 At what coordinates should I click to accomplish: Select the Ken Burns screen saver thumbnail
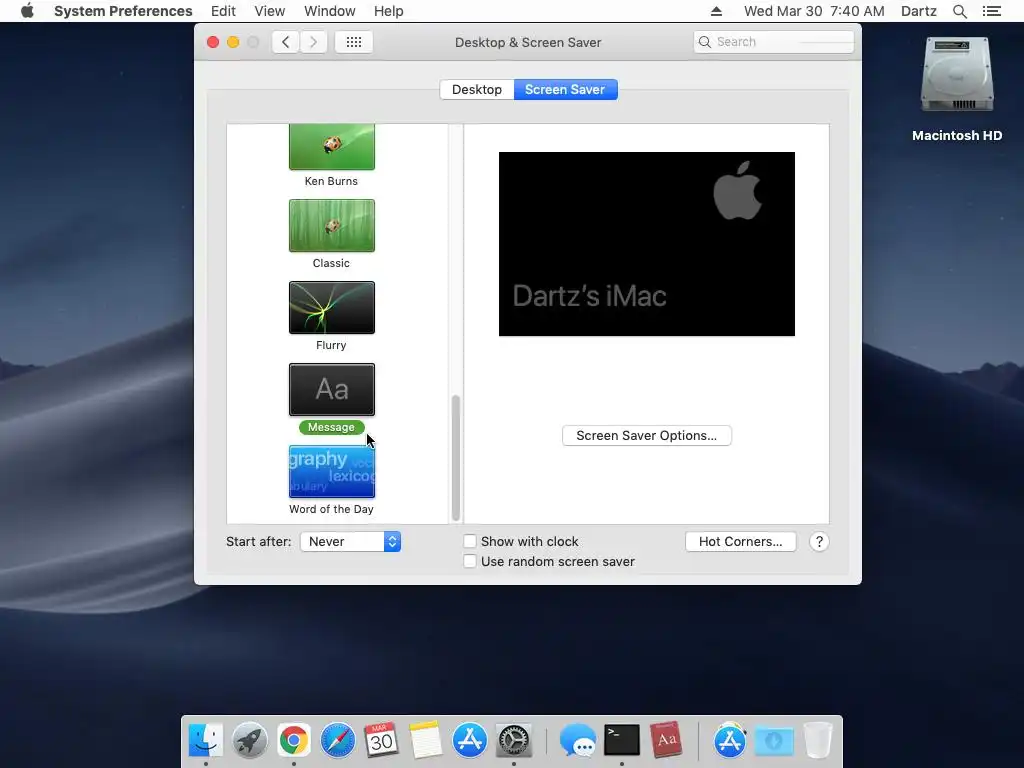coord(332,147)
